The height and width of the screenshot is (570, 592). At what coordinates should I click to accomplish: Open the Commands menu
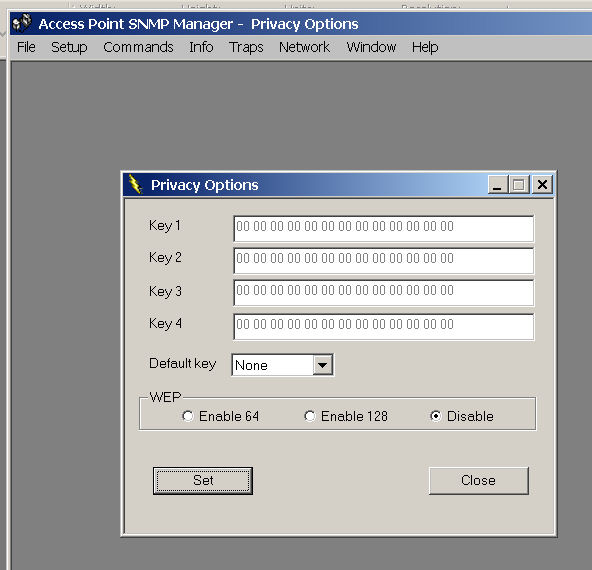point(138,47)
